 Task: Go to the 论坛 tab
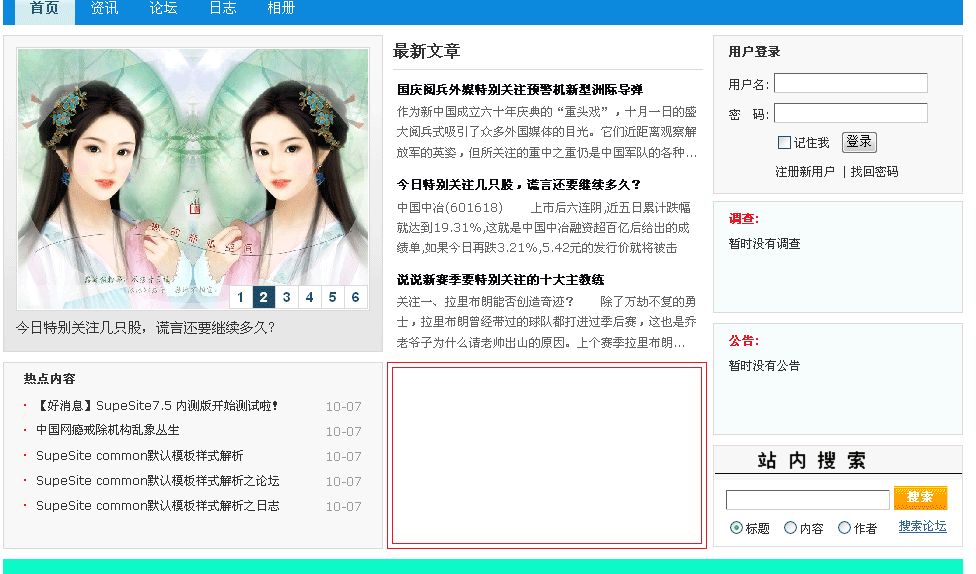pos(163,9)
